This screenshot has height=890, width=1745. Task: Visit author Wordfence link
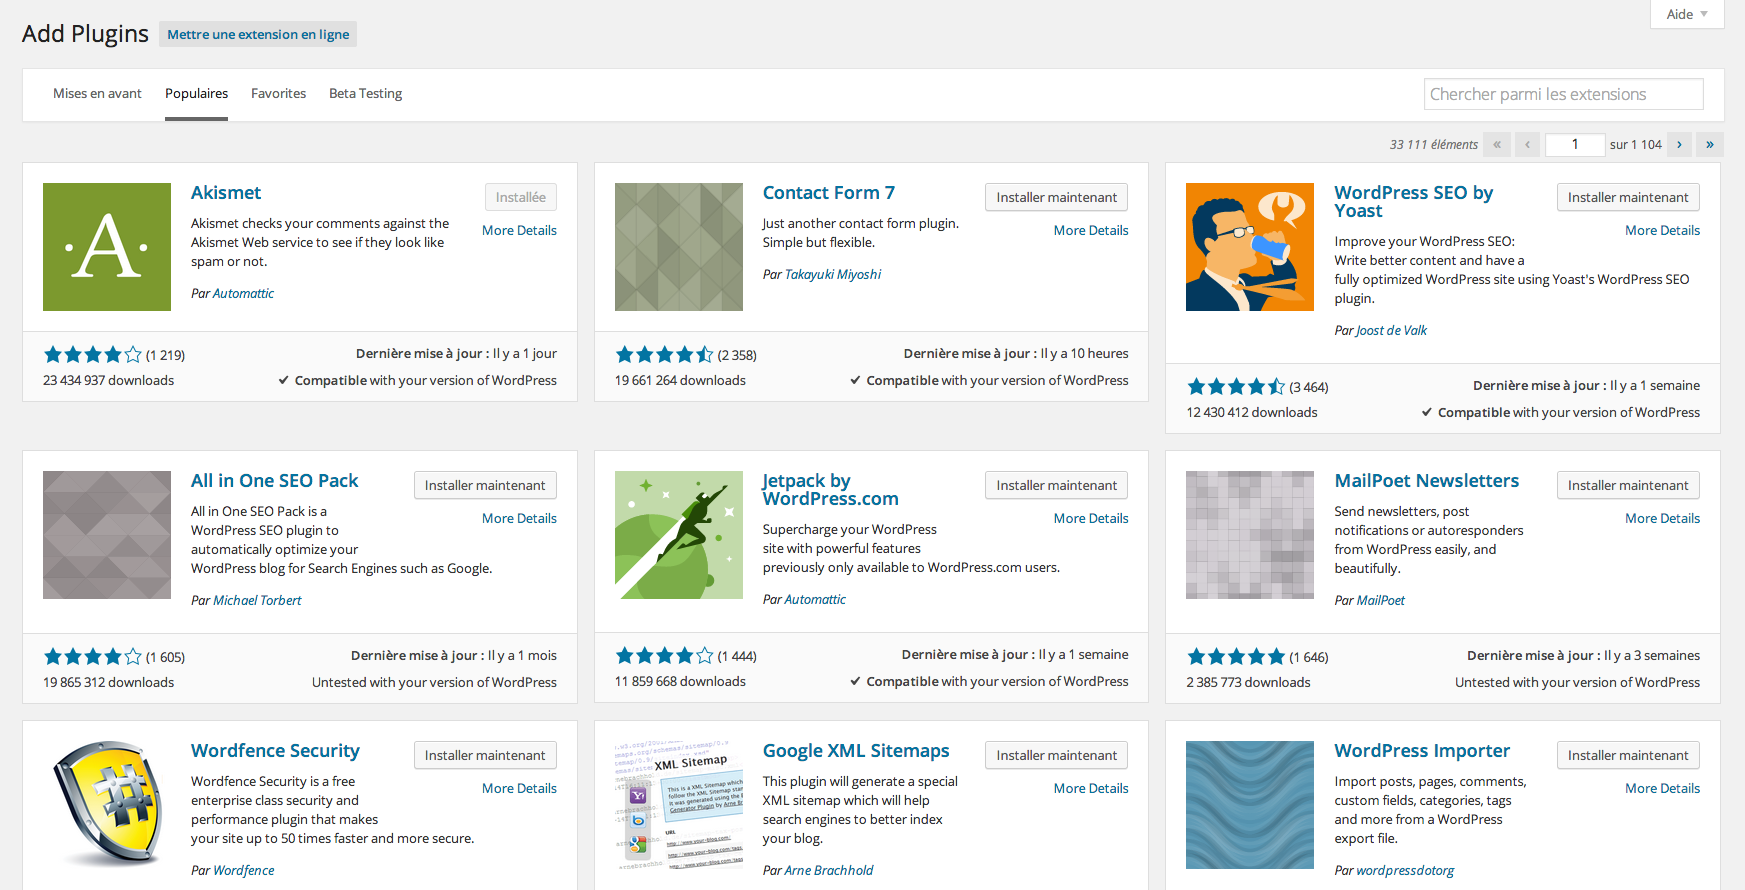(x=243, y=870)
